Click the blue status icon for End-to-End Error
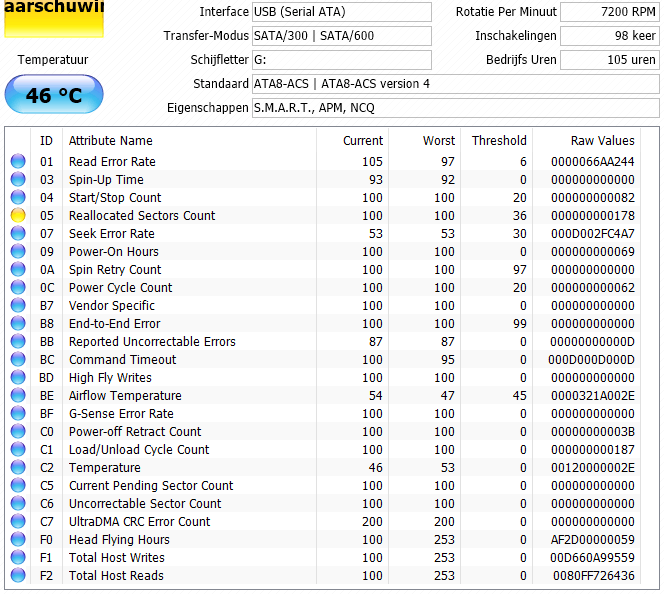This screenshot has height=594, width=664. 18,323
